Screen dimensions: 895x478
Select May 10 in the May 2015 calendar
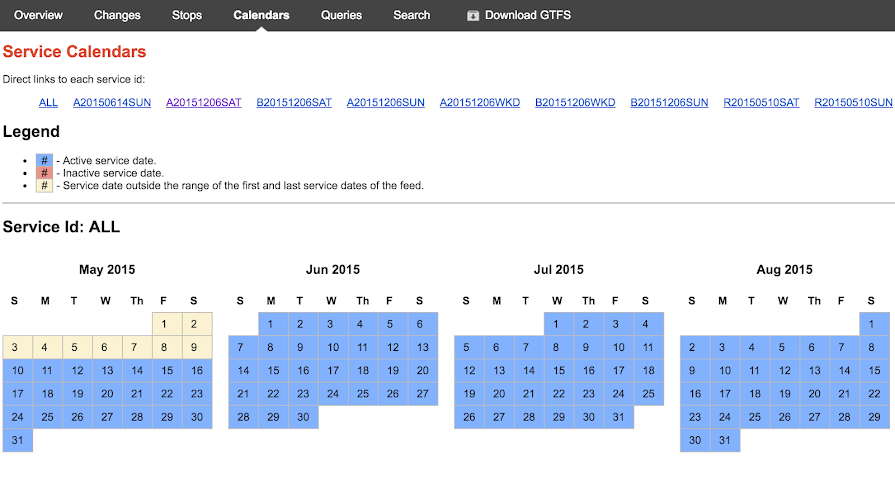click(18, 371)
